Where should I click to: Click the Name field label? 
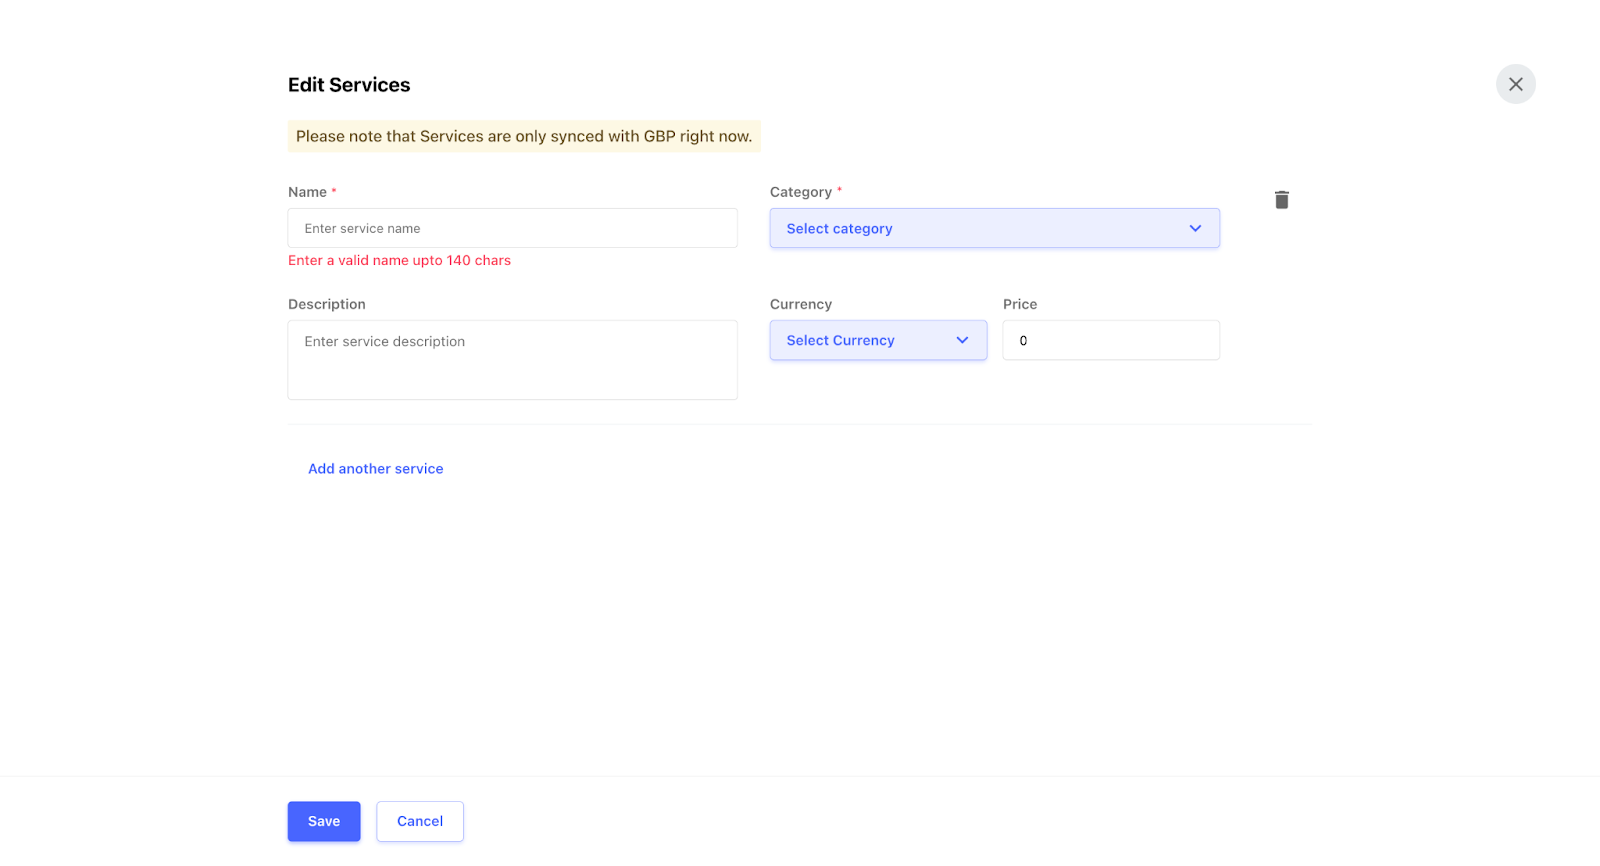[307, 192]
